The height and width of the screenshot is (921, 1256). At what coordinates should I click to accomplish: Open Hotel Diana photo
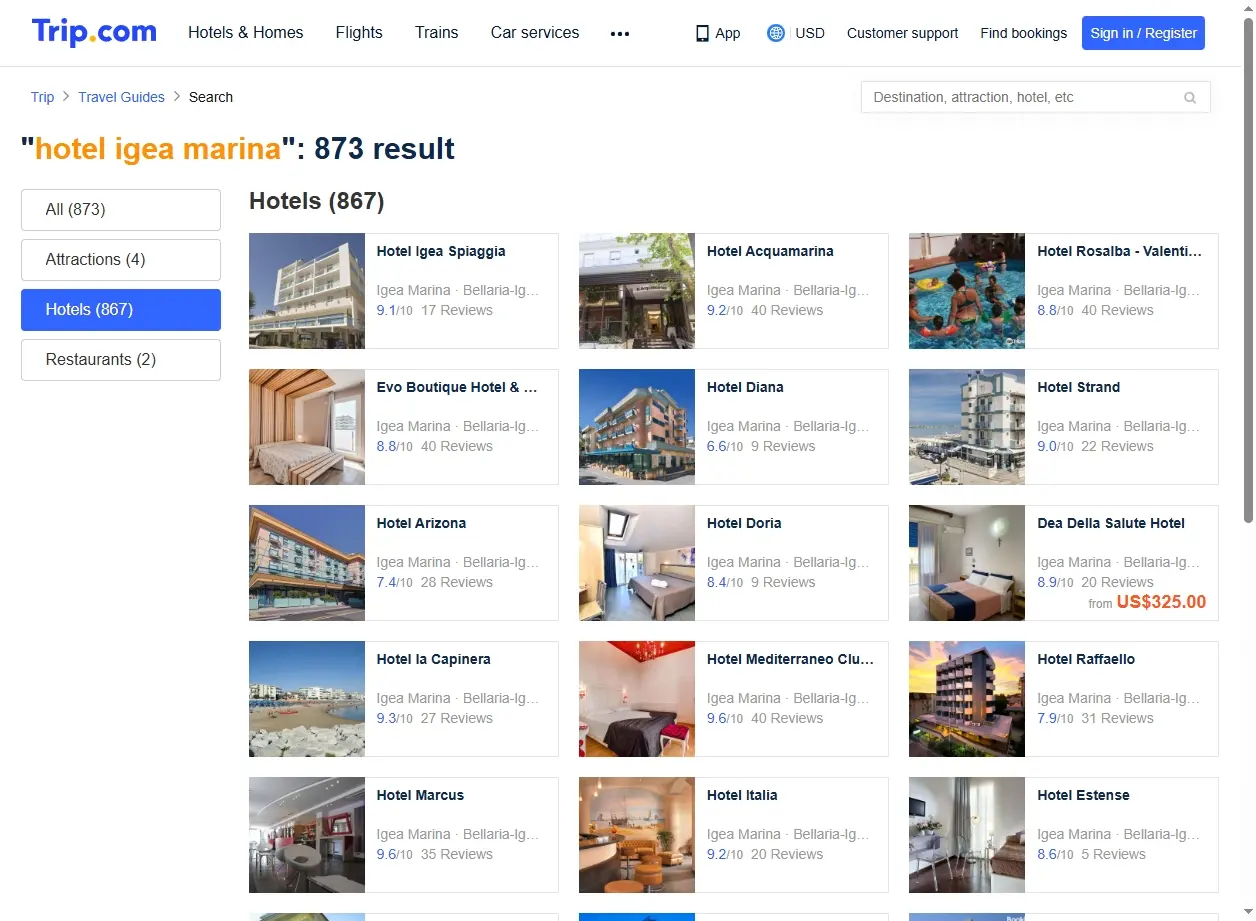(x=637, y=427)
